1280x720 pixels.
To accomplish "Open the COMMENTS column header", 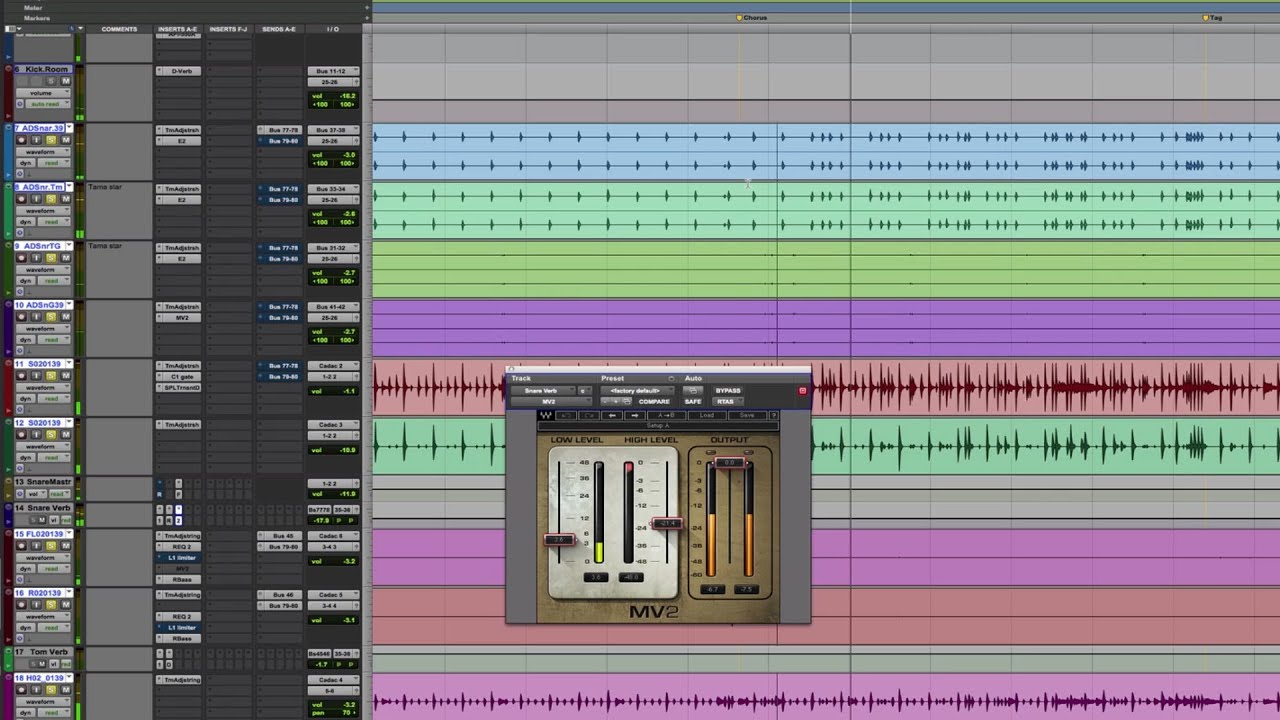I will [x=119, y=29].
